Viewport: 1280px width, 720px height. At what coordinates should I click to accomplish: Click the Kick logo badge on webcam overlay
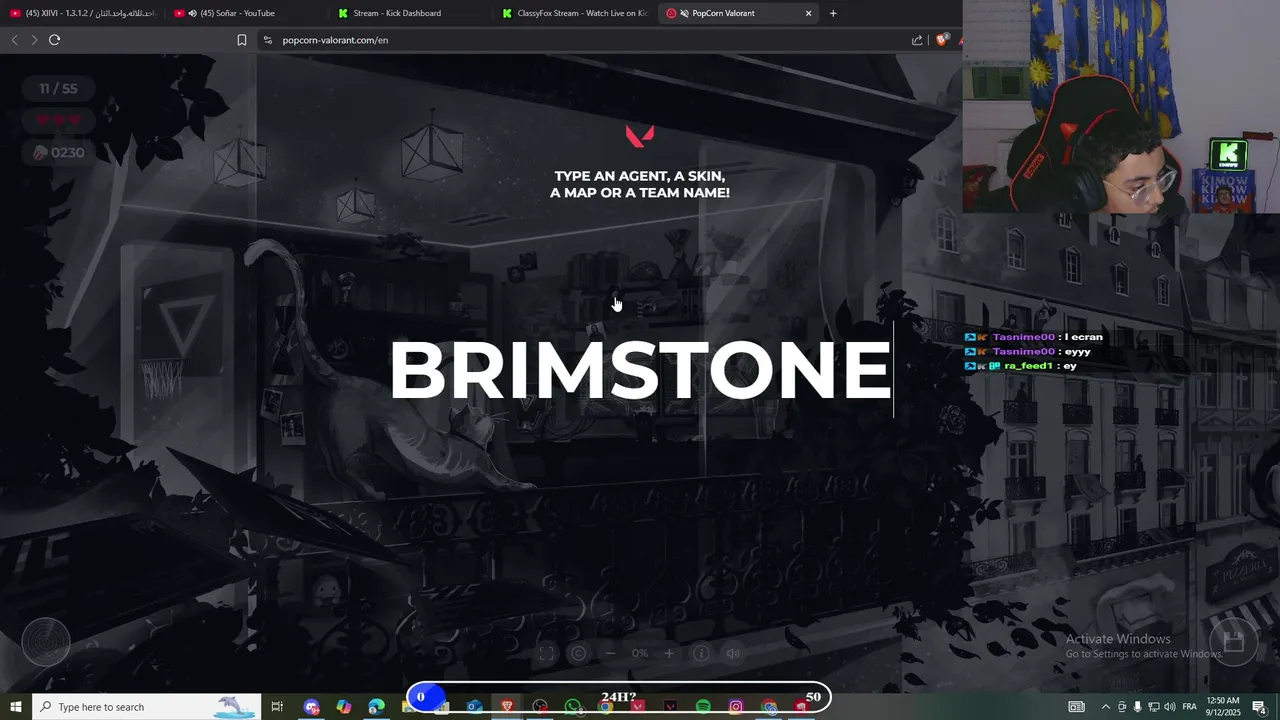[1229, 155]
